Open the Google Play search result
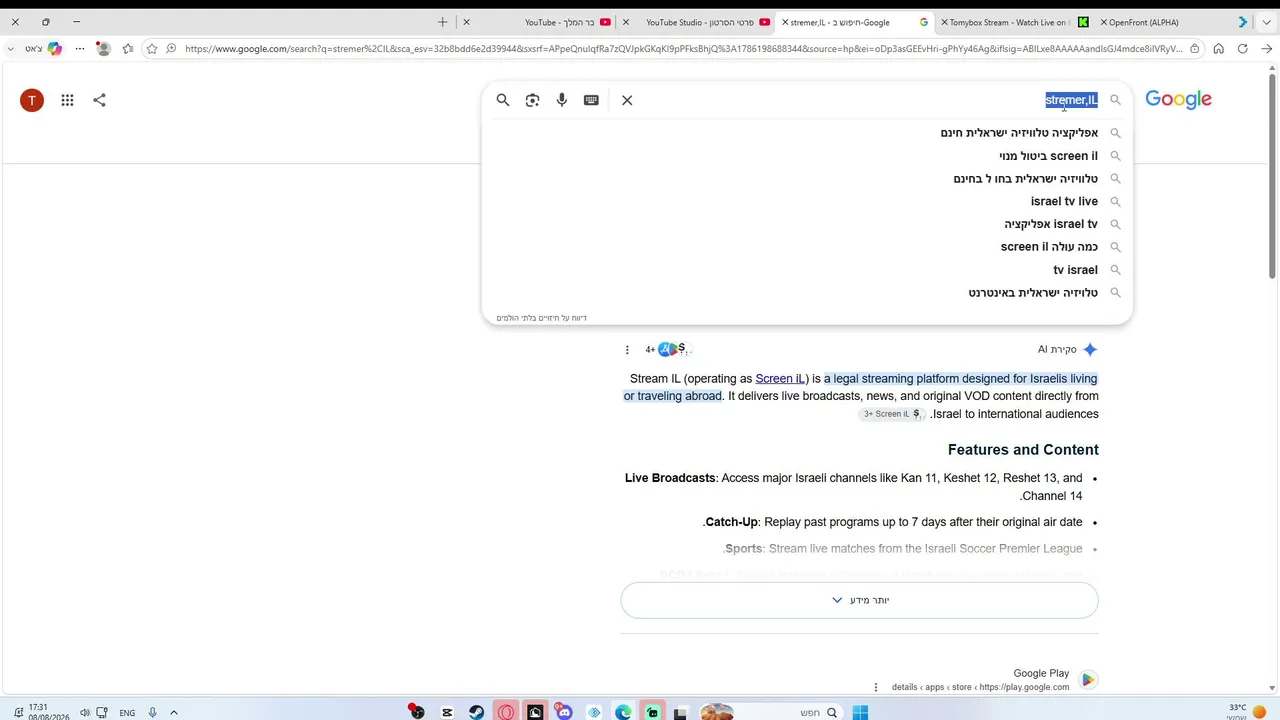This screenshot has width=1280, height=720. 1041,674
